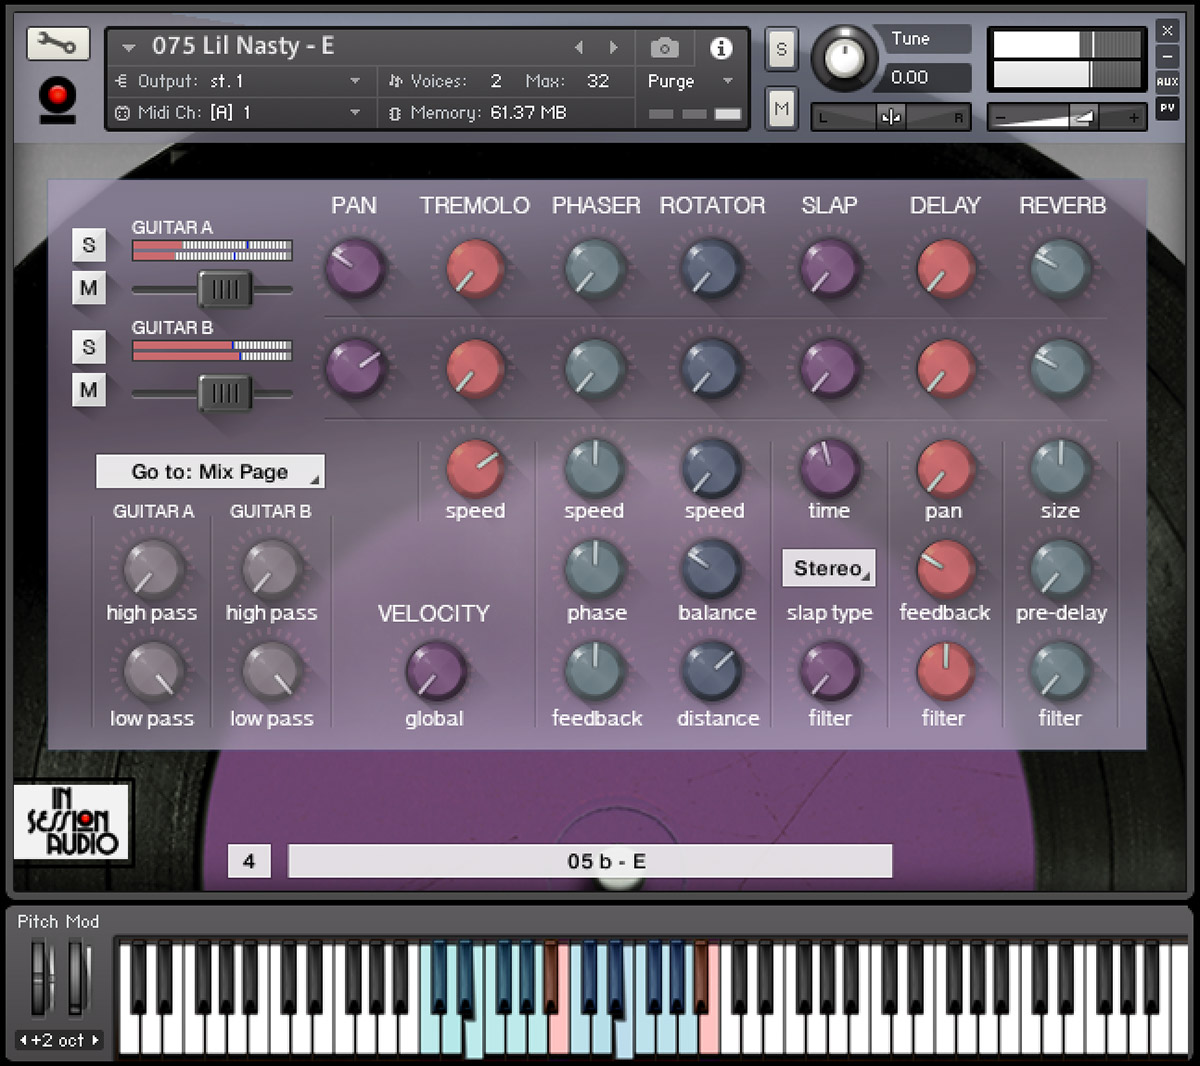This screenshot has height=1066, width=1200.
Task: Click the number 4 pattern button
Action: click(x=249, y=861)
